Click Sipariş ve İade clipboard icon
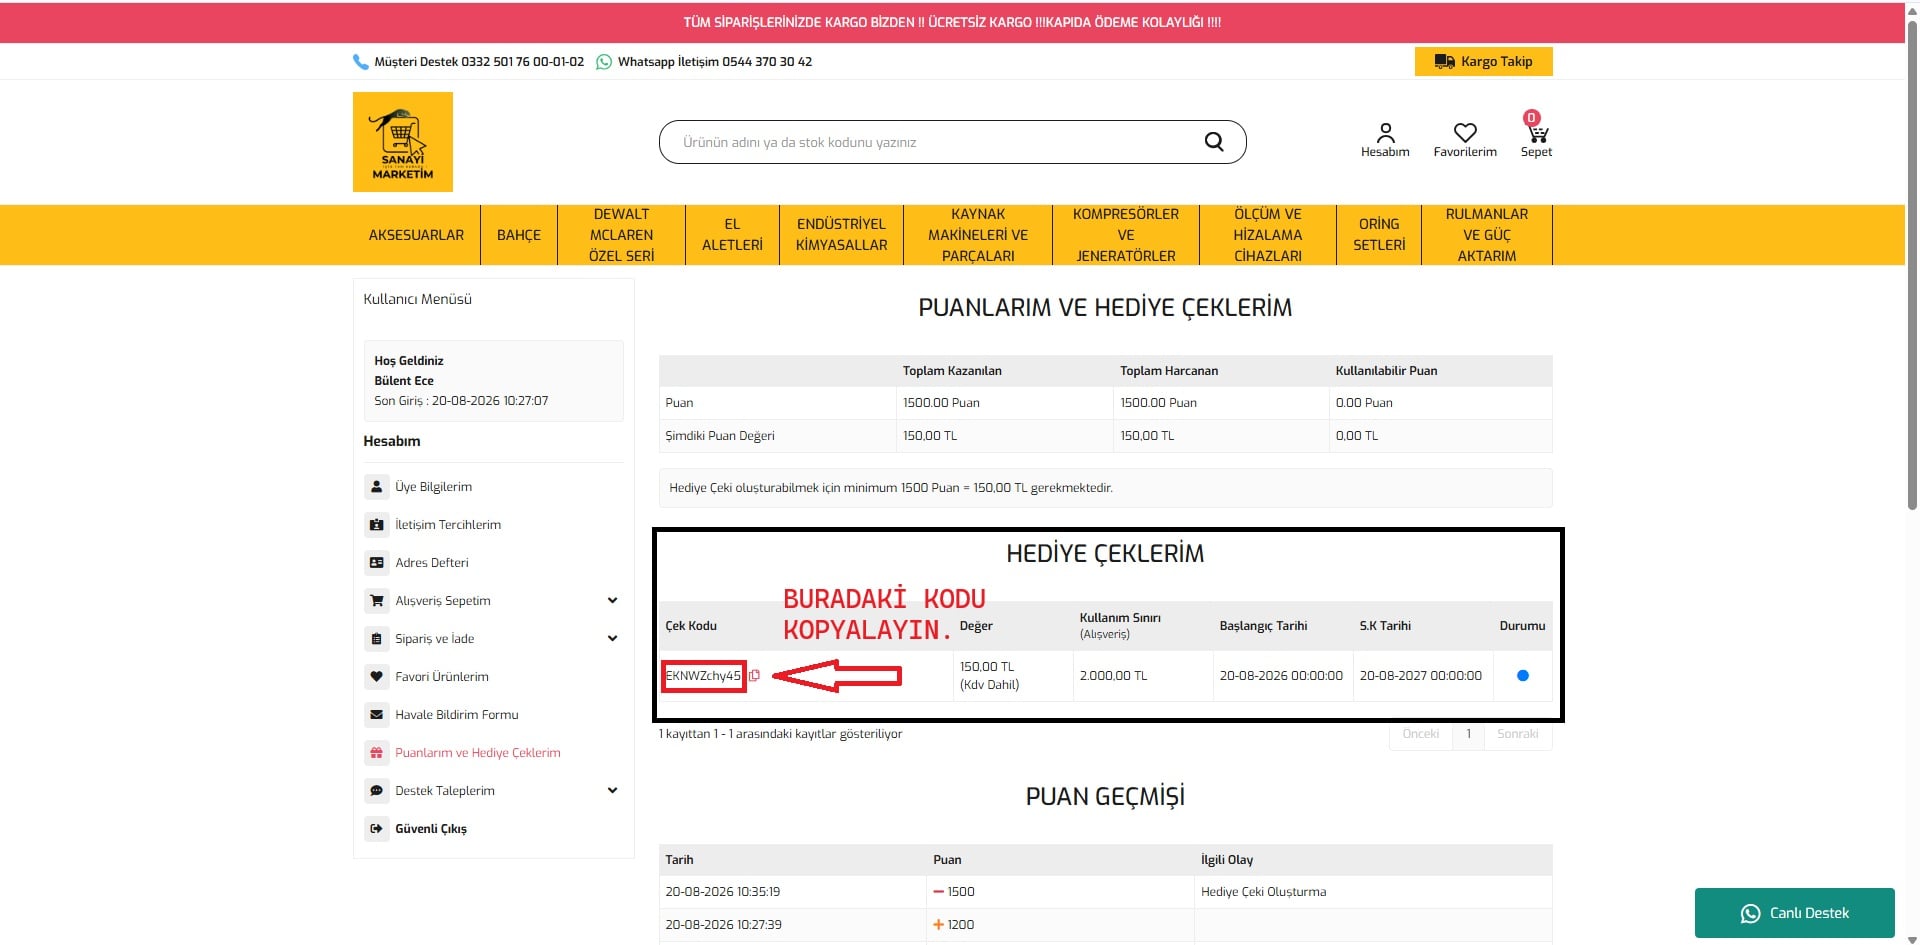Image resolution: width=1920 pixels, height=945 pixels. (x=376, y=639)
